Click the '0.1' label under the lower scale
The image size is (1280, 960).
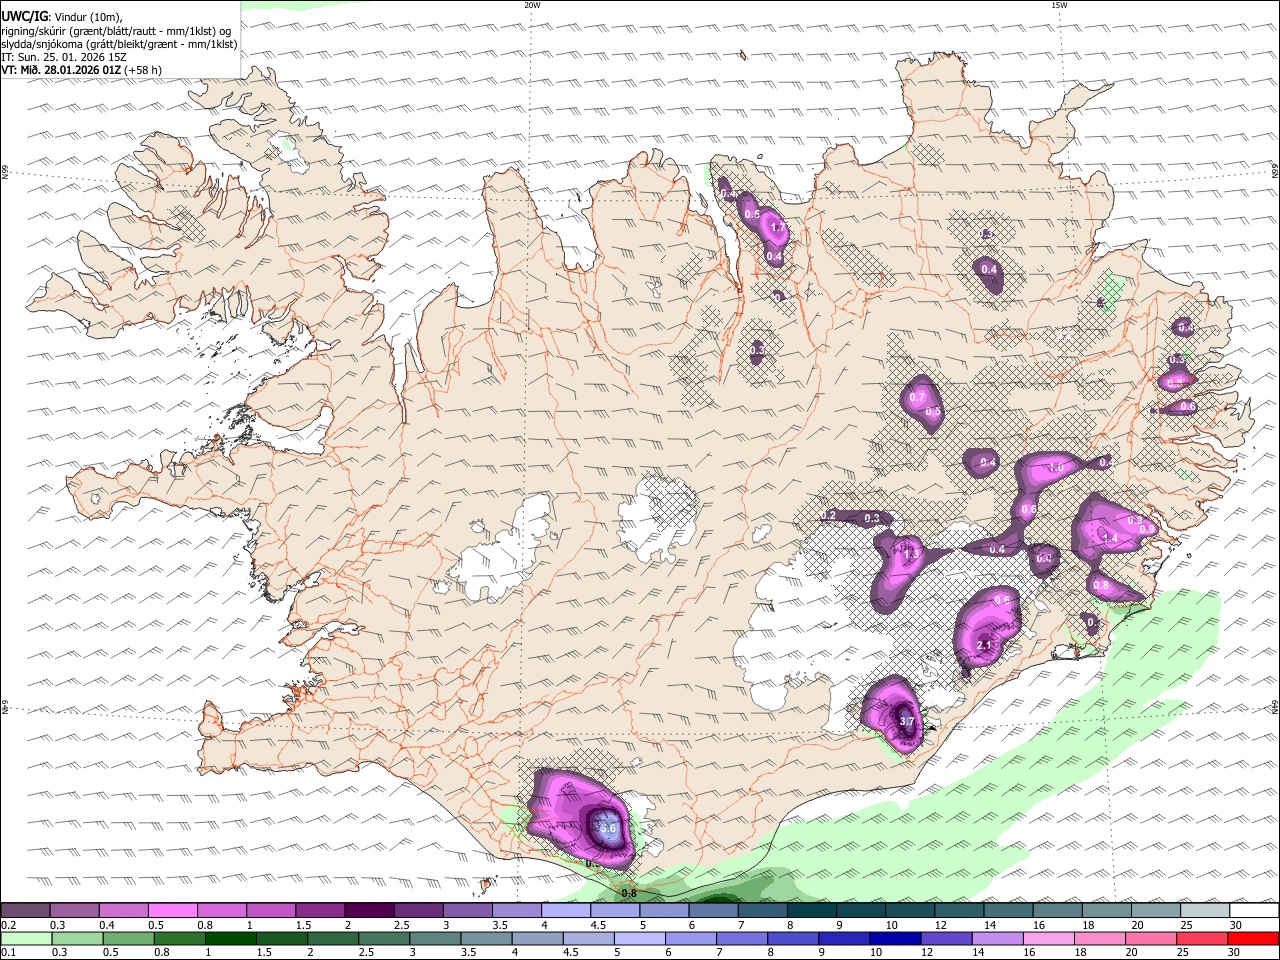[7, 952]
